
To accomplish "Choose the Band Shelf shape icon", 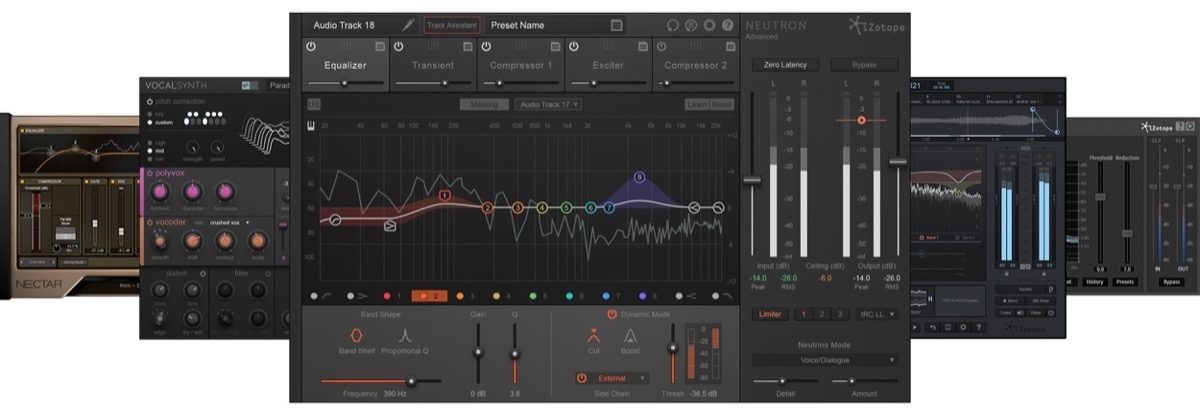I will tap(356, 337).
